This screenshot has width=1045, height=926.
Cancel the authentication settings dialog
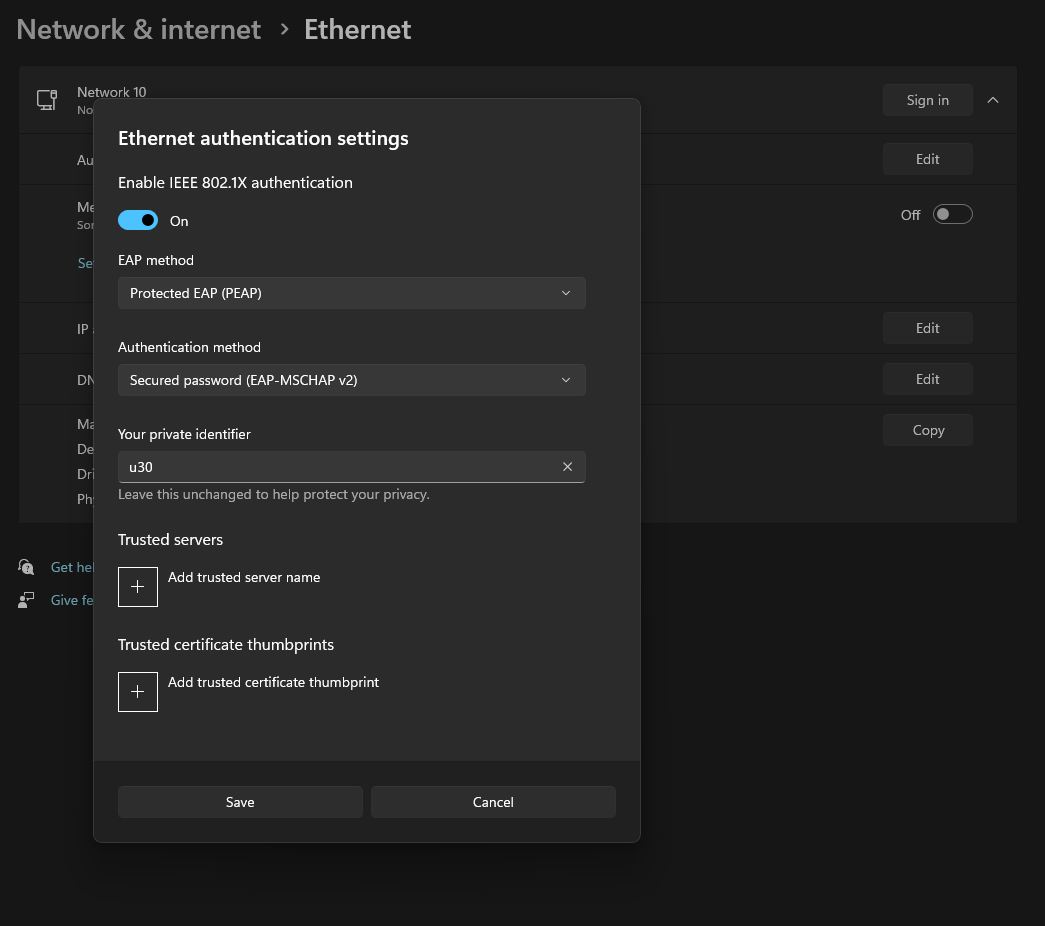click(x=493, y=802)
